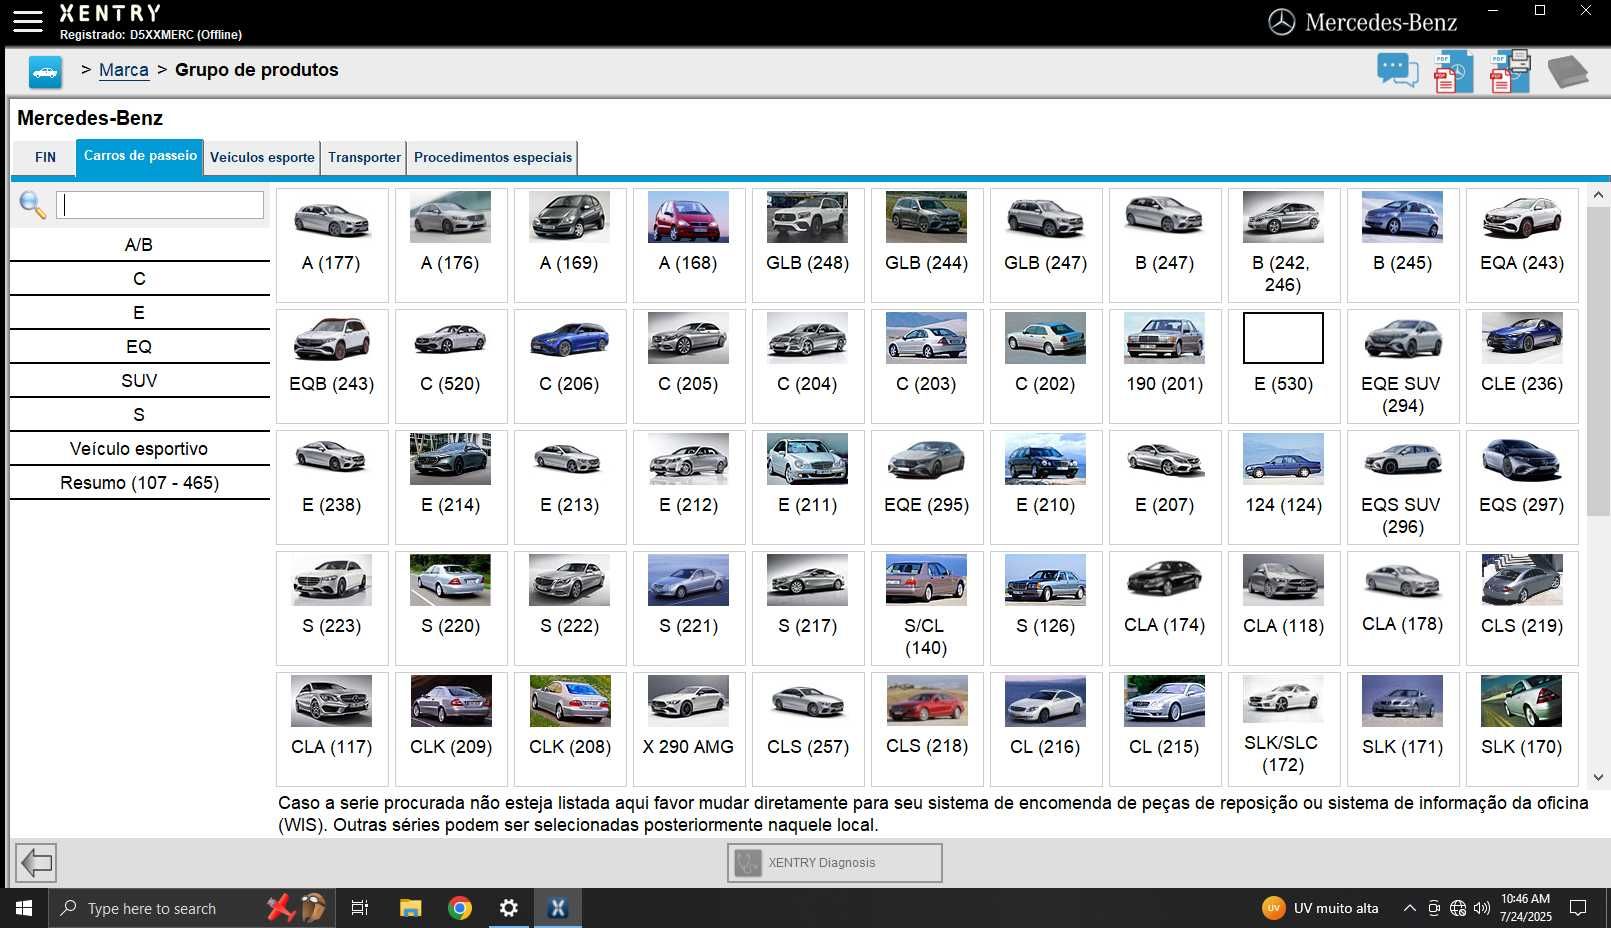Open UV muito alta weather widget
The width and height of the screenshot is (1611, 928).
[1320, 908]
